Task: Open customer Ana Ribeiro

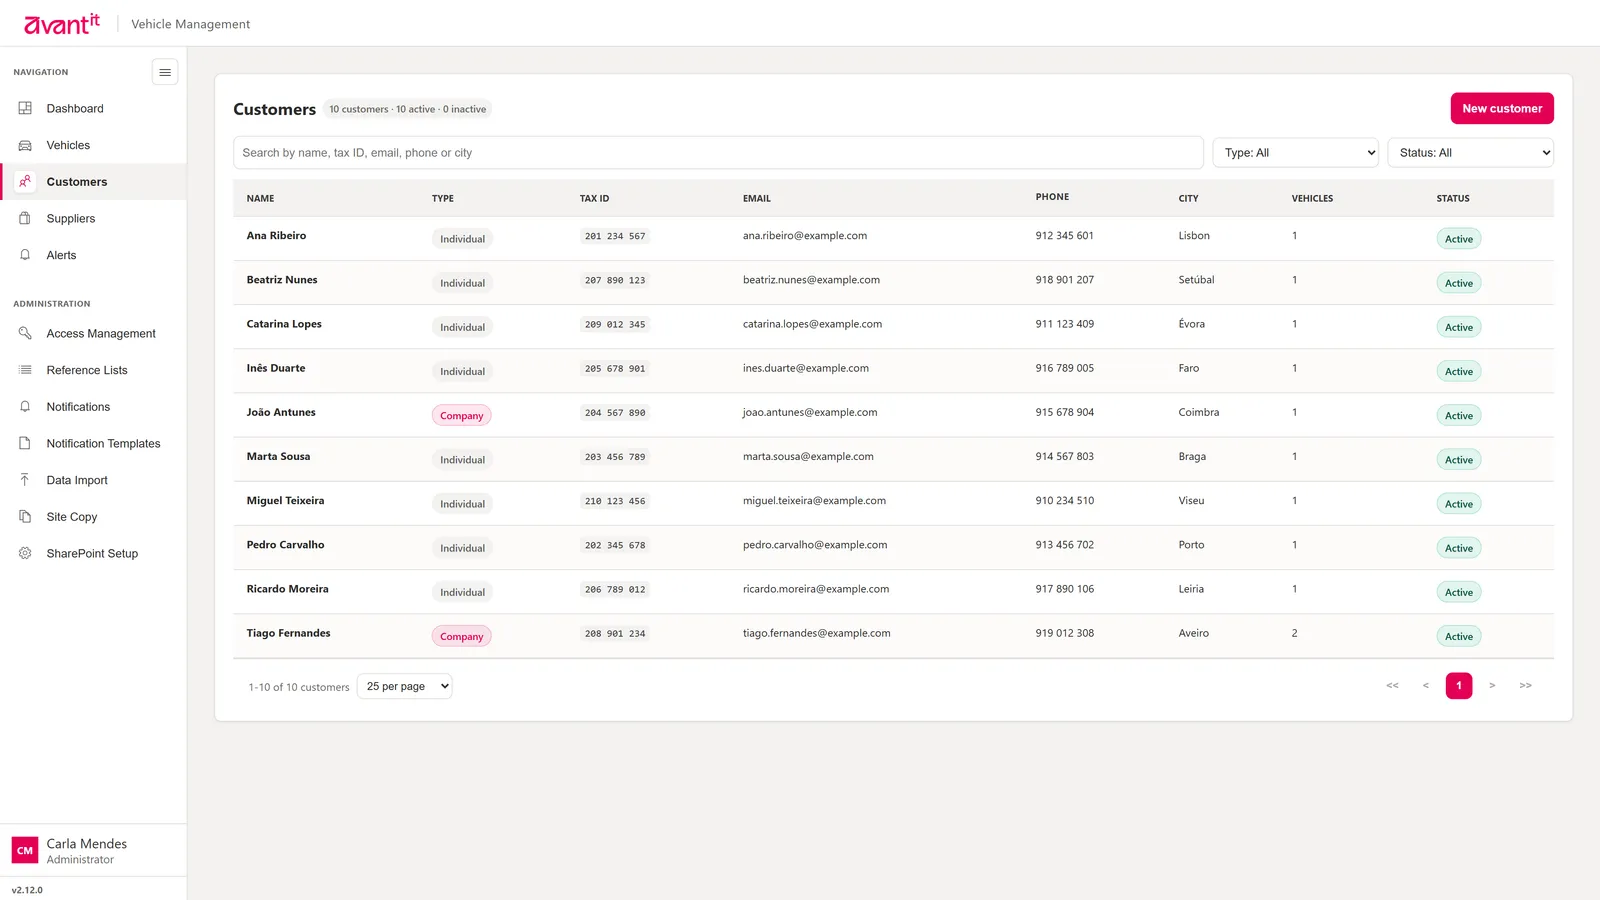Action: pyautogui.click(x=276, y=236)
